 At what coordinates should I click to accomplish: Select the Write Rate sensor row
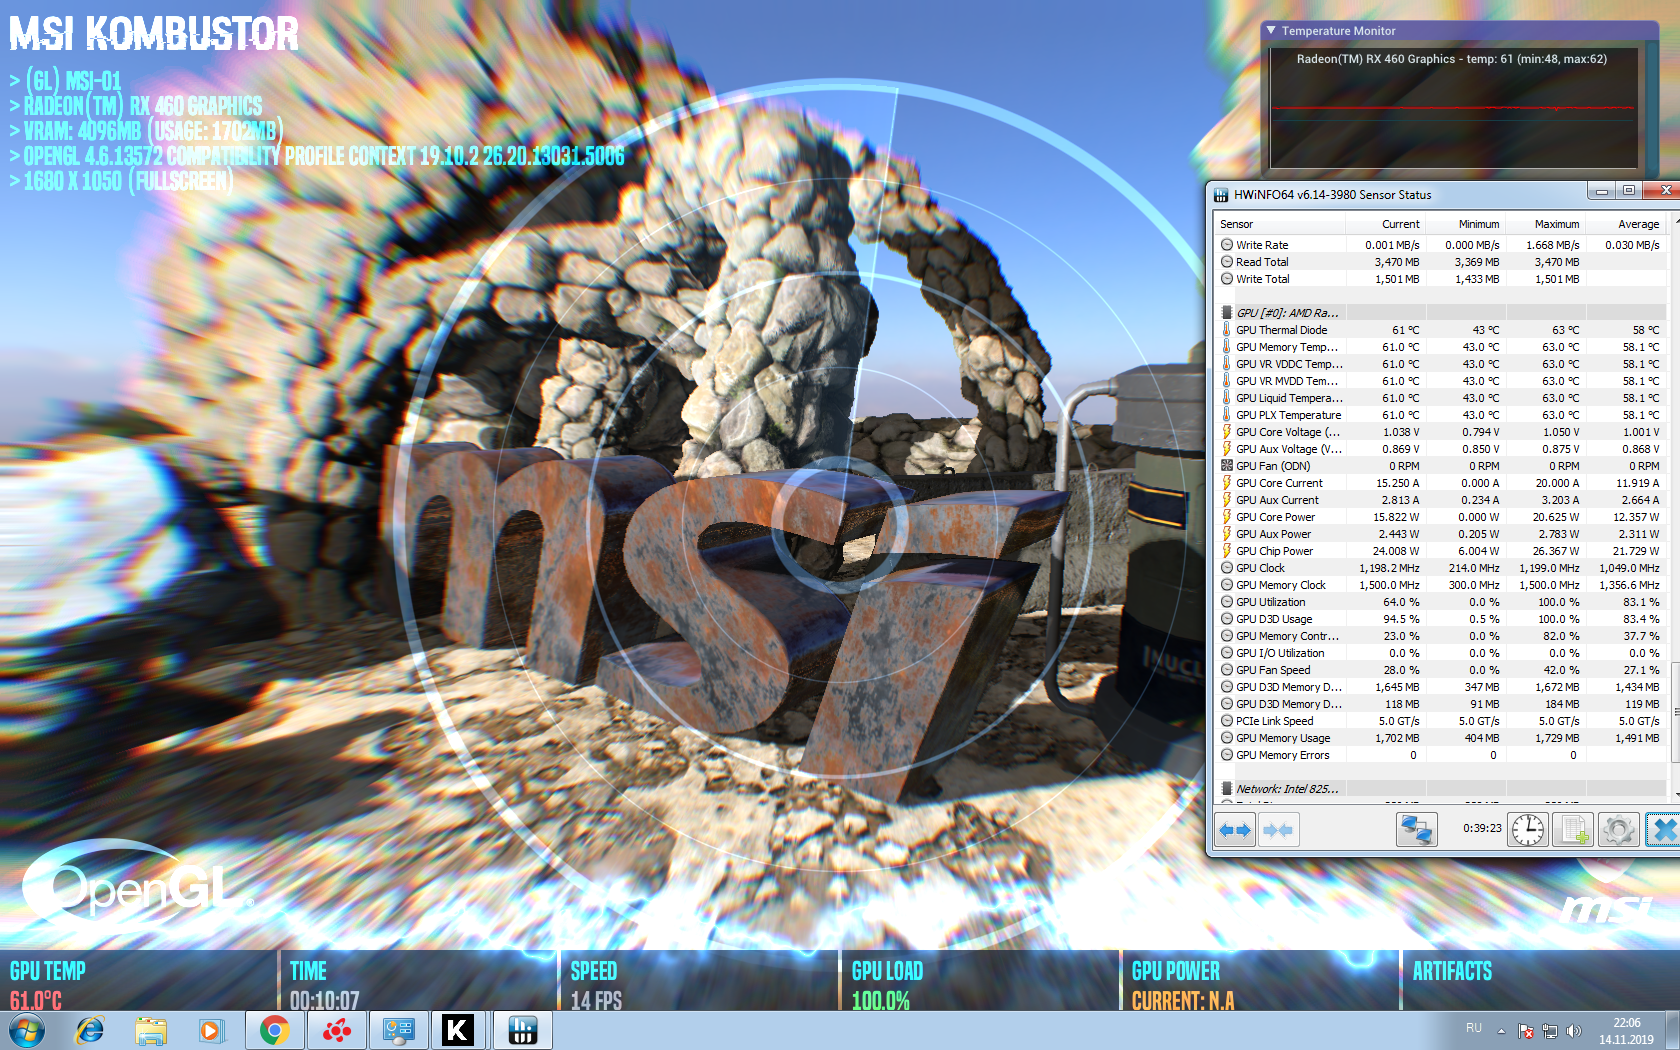point(1440,245)
